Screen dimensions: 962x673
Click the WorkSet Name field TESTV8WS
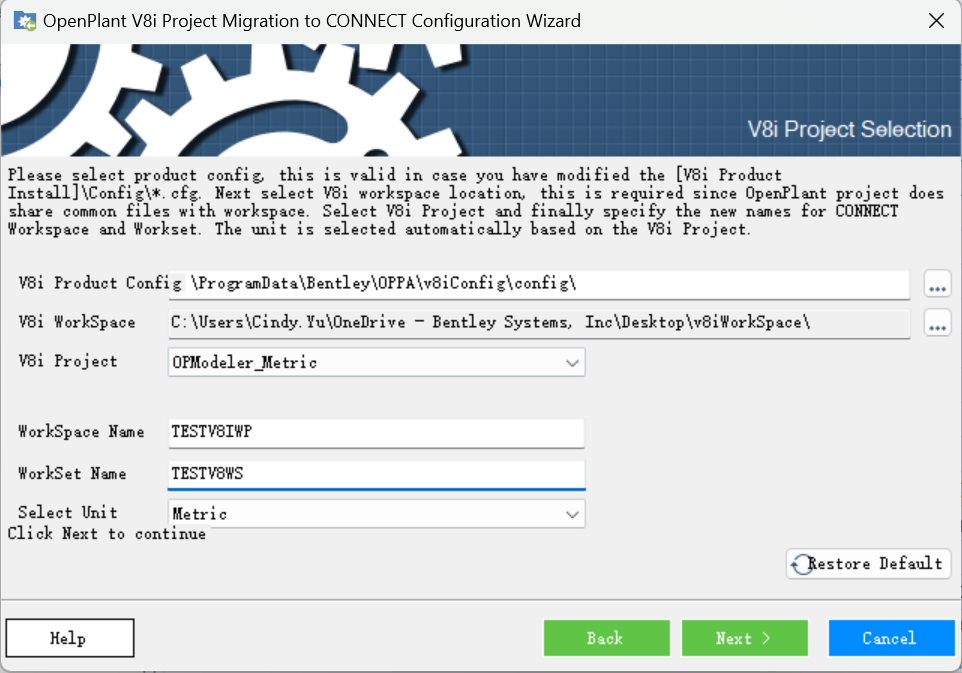[x=376, y=474]
